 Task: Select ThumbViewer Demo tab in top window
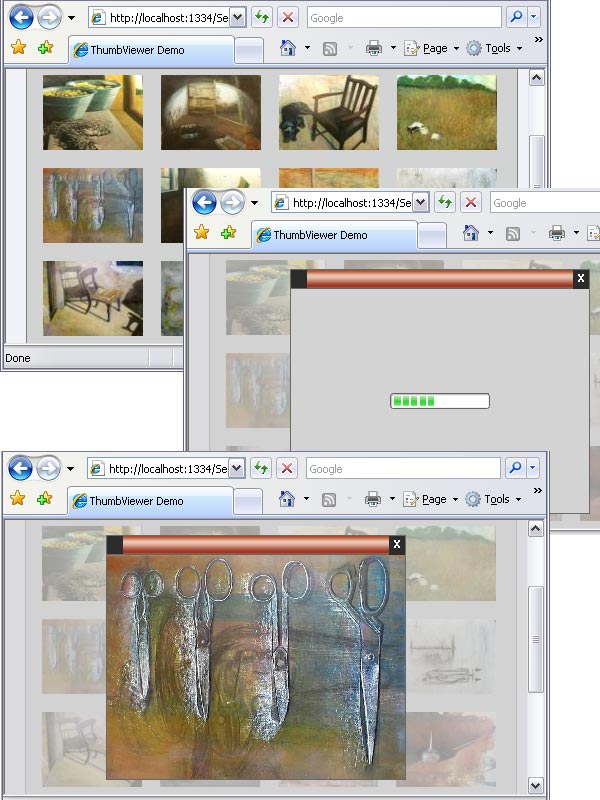tap(152, 50)
